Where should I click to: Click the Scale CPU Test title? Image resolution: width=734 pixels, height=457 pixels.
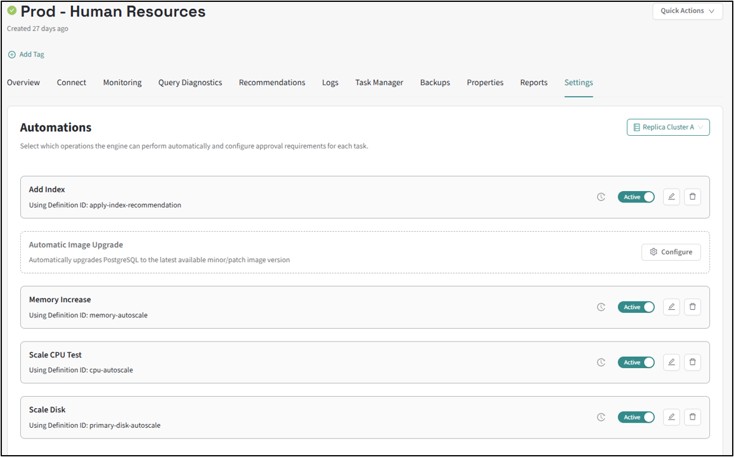click(55, 355)
